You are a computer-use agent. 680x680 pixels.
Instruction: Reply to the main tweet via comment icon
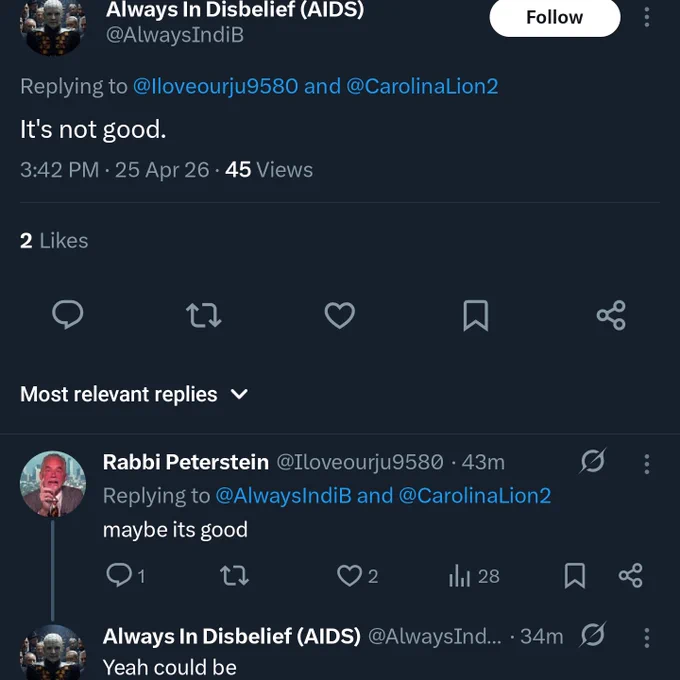[x=68, y=315]
